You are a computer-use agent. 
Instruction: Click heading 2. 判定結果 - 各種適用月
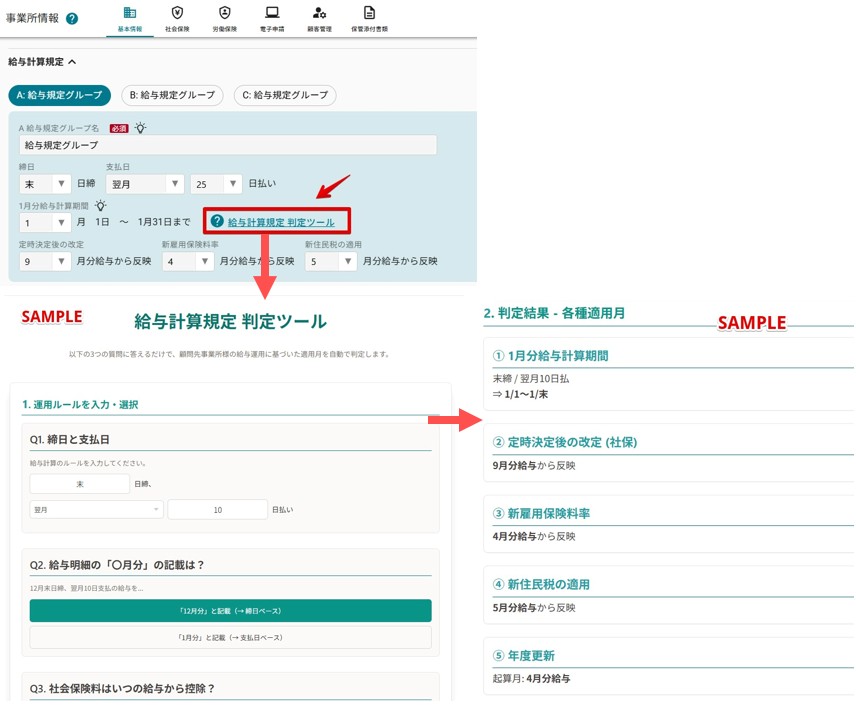tap(554, 313)
